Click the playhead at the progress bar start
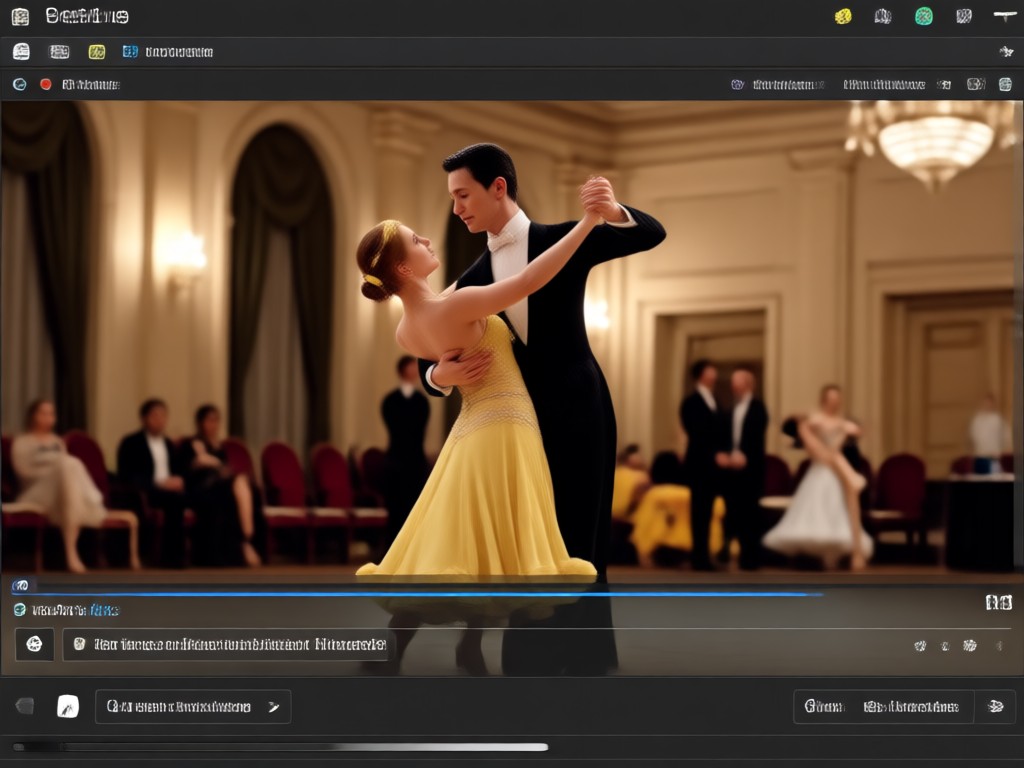 [21, 585]
